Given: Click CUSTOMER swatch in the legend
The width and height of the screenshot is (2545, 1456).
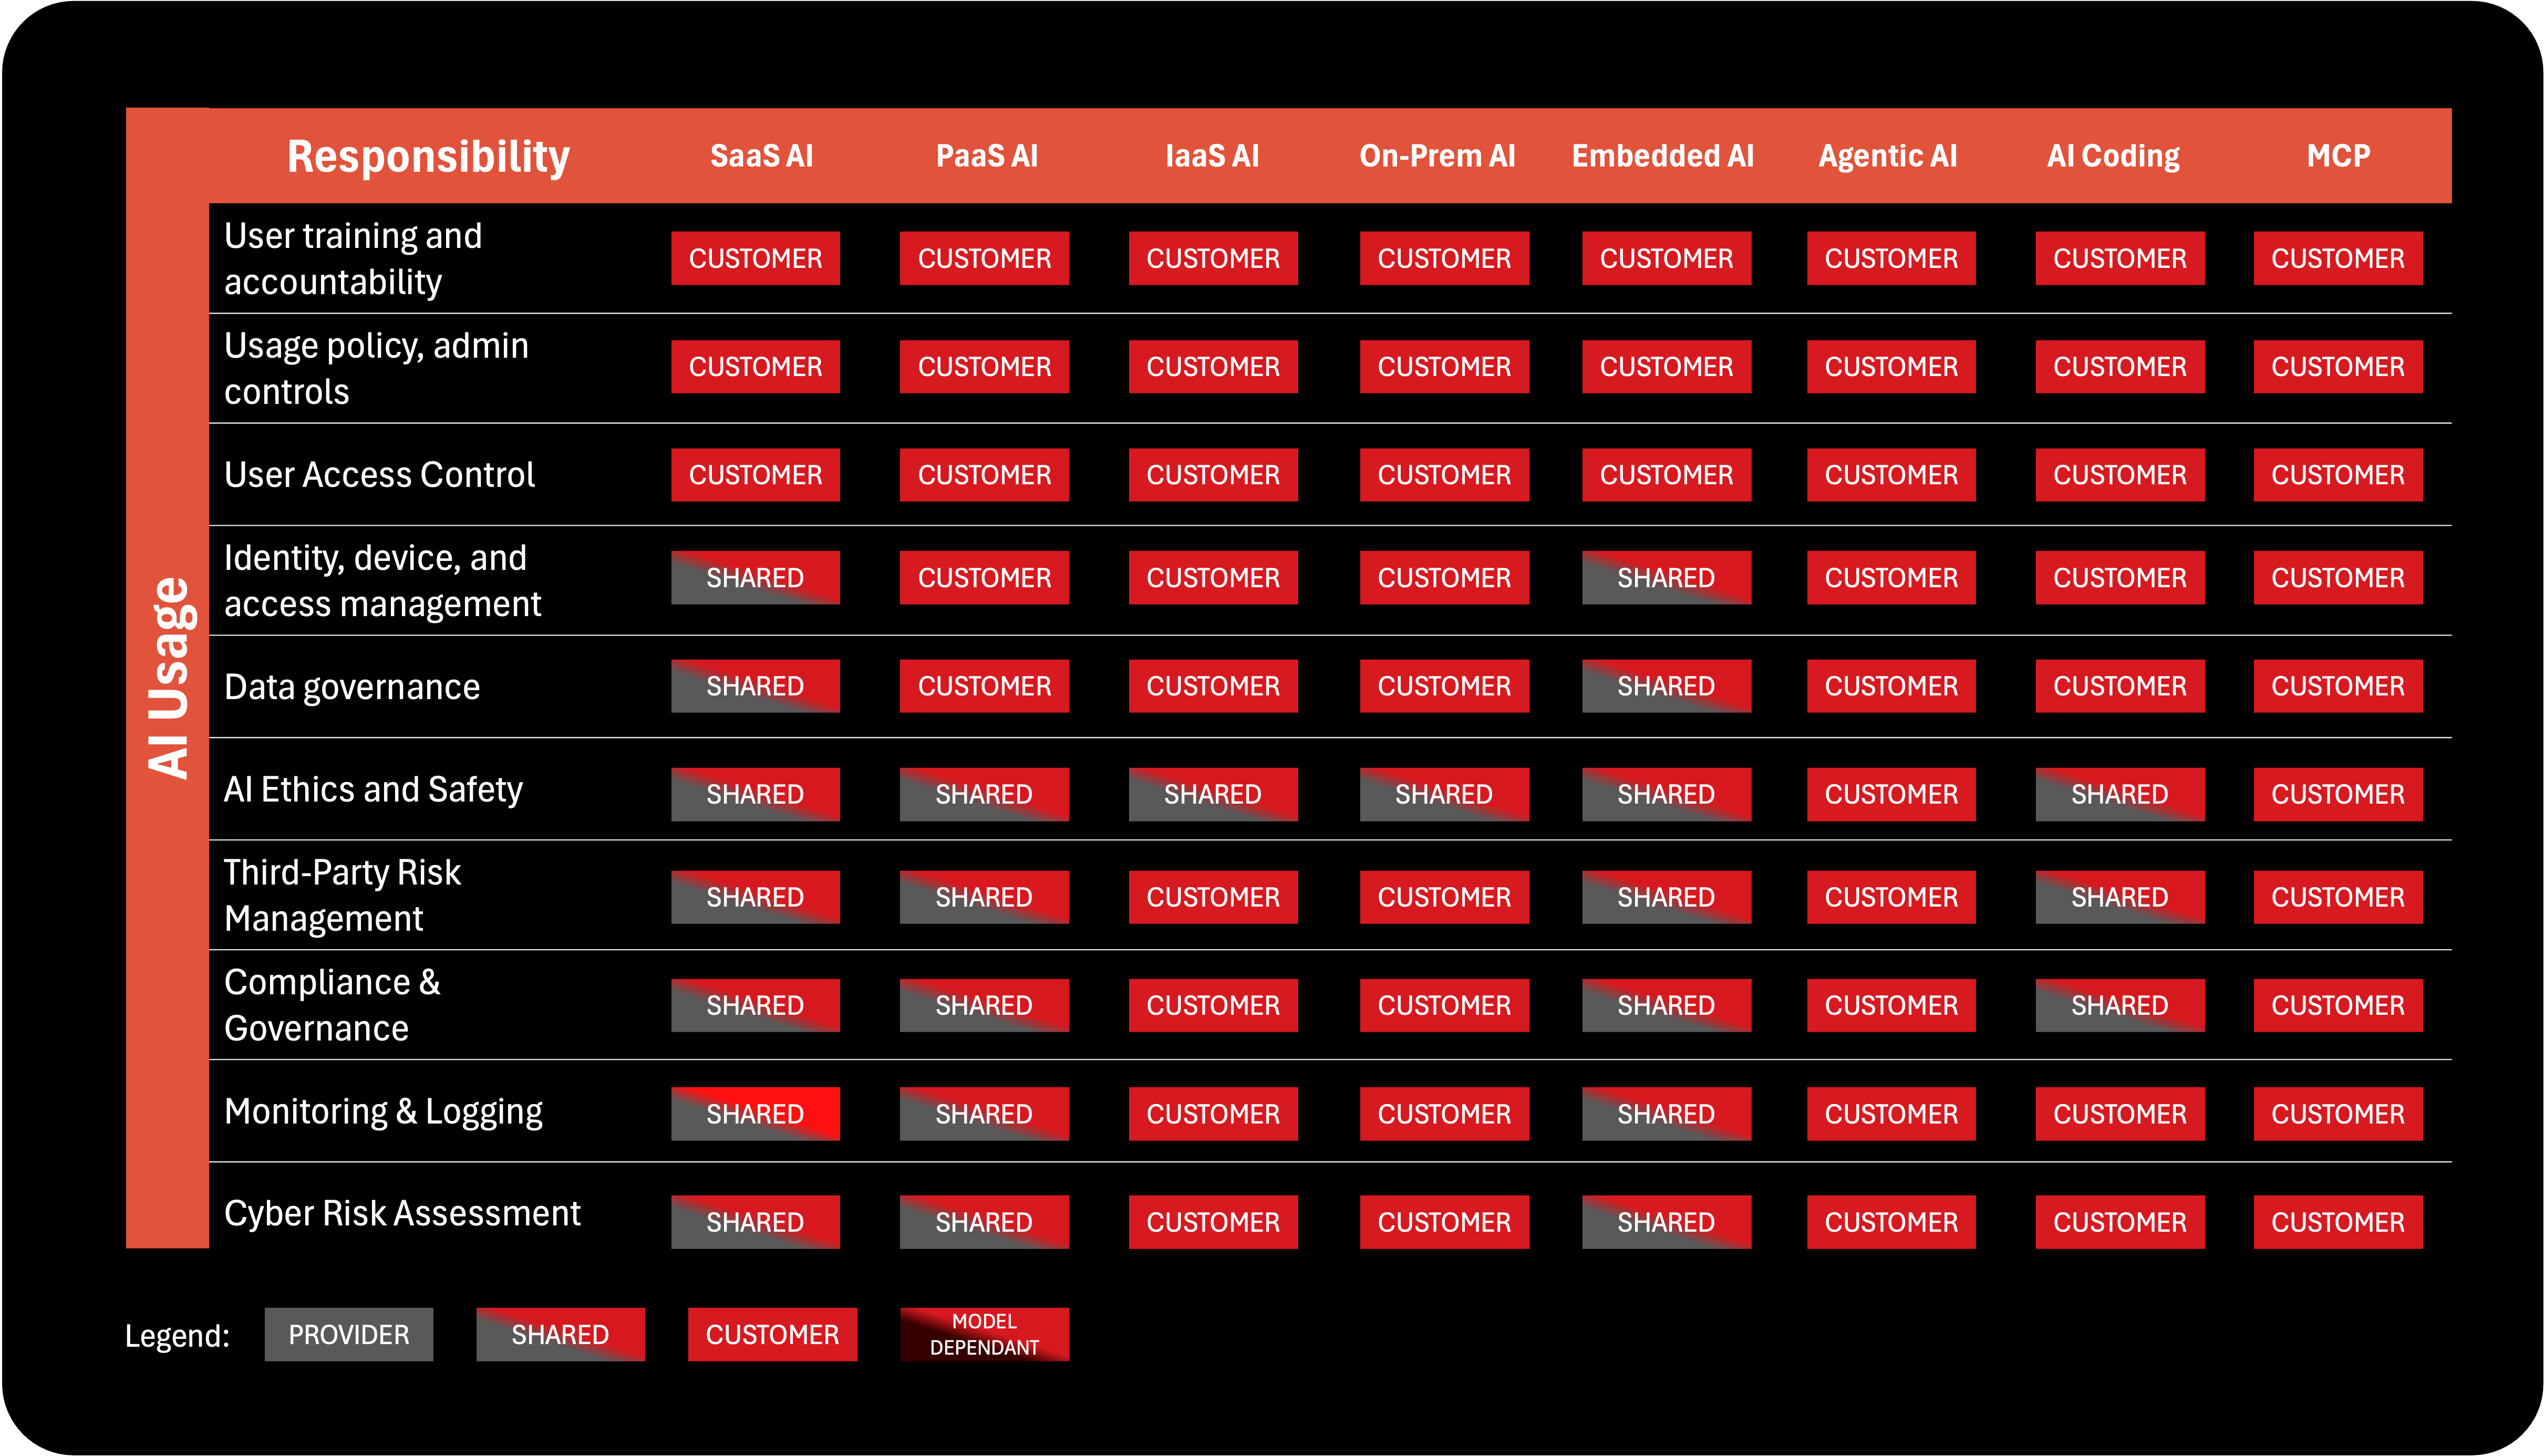Looking at the screenshot, I should (772, 1334).
